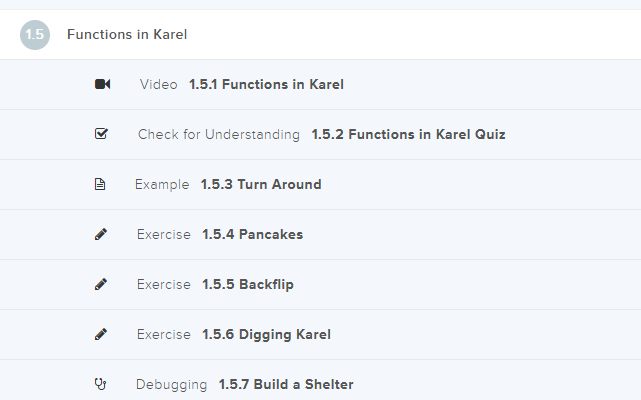
Task: Click the pencil icon next to Backflip
Action: click(101, 285)
